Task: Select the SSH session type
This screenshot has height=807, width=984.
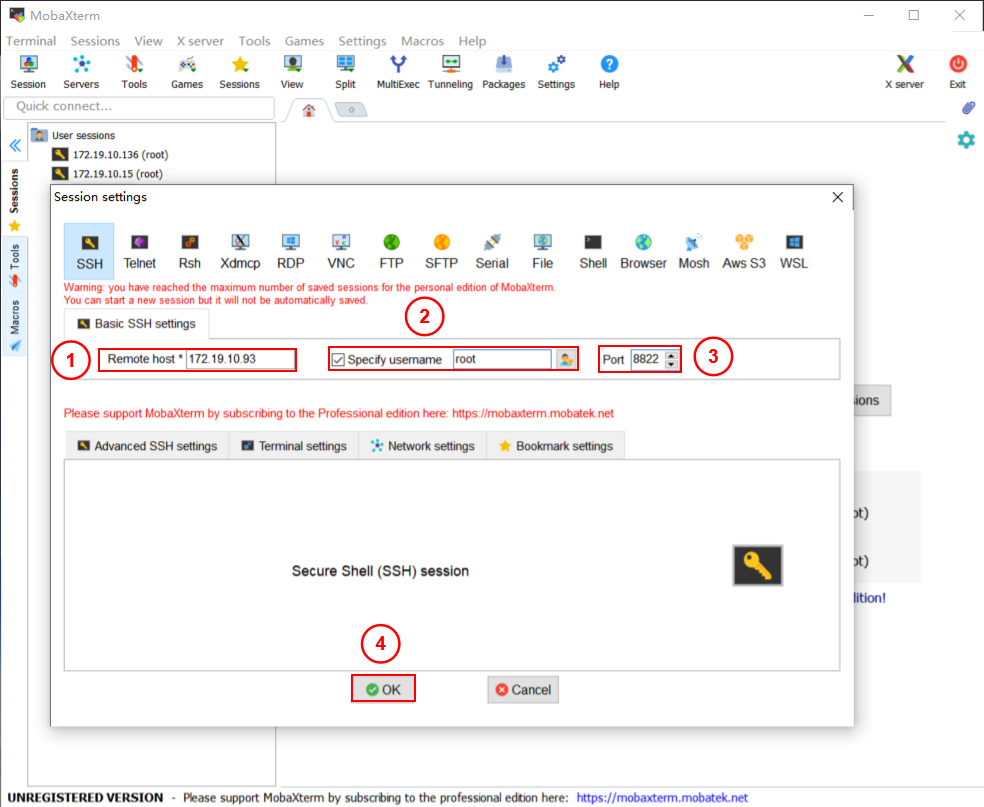Action: (89, 251)
